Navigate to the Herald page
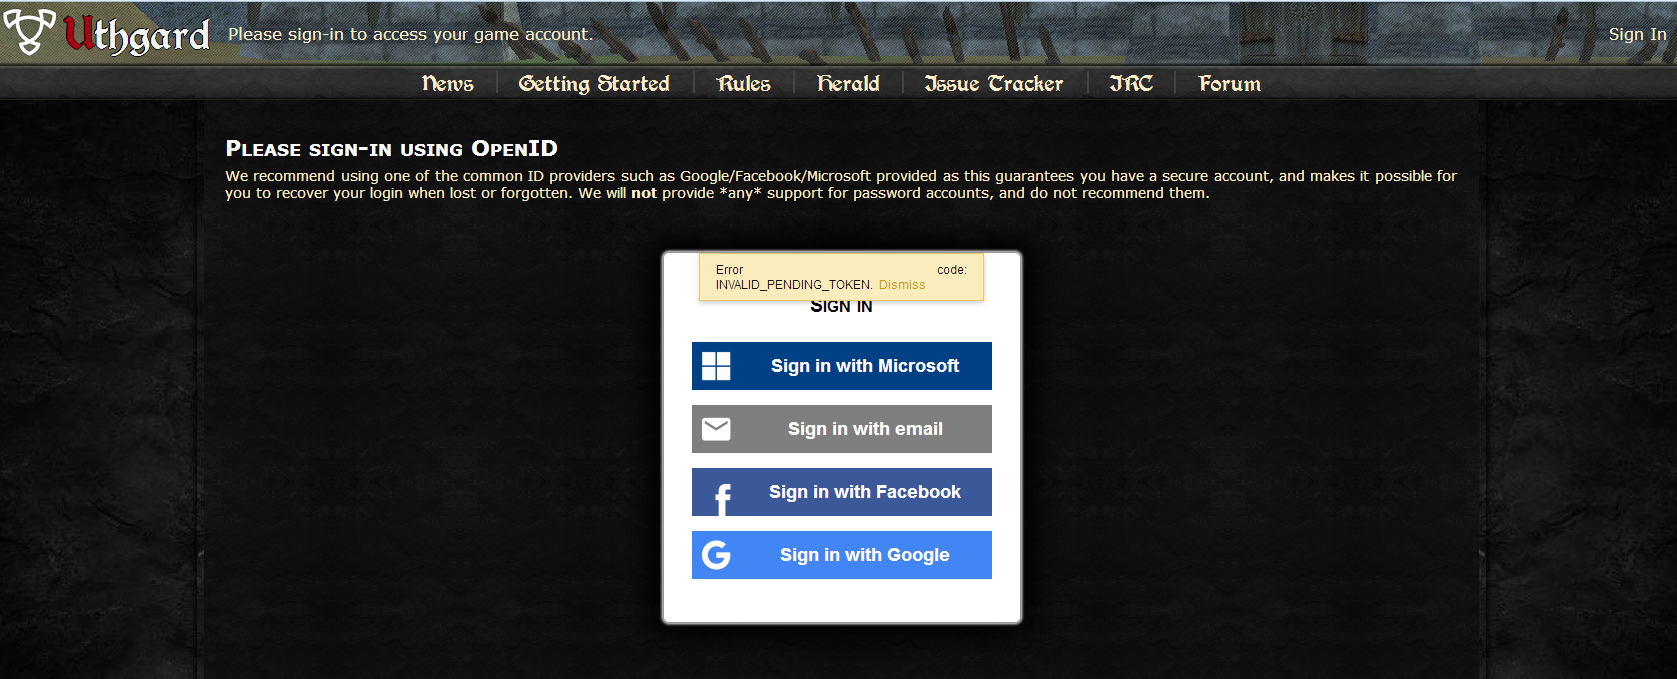The width and height of the screenshot is (1677, 679). [848, 84]
